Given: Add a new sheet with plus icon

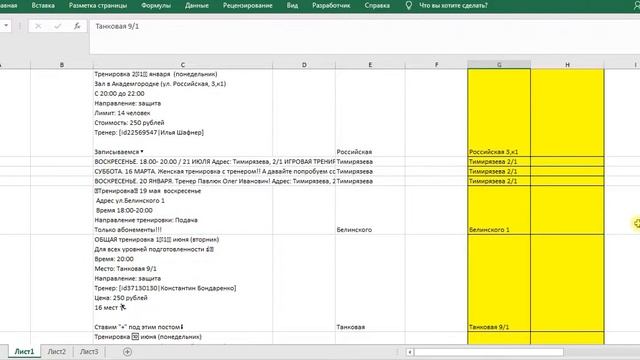Looking at the screenshot, I should pos(127,352).
